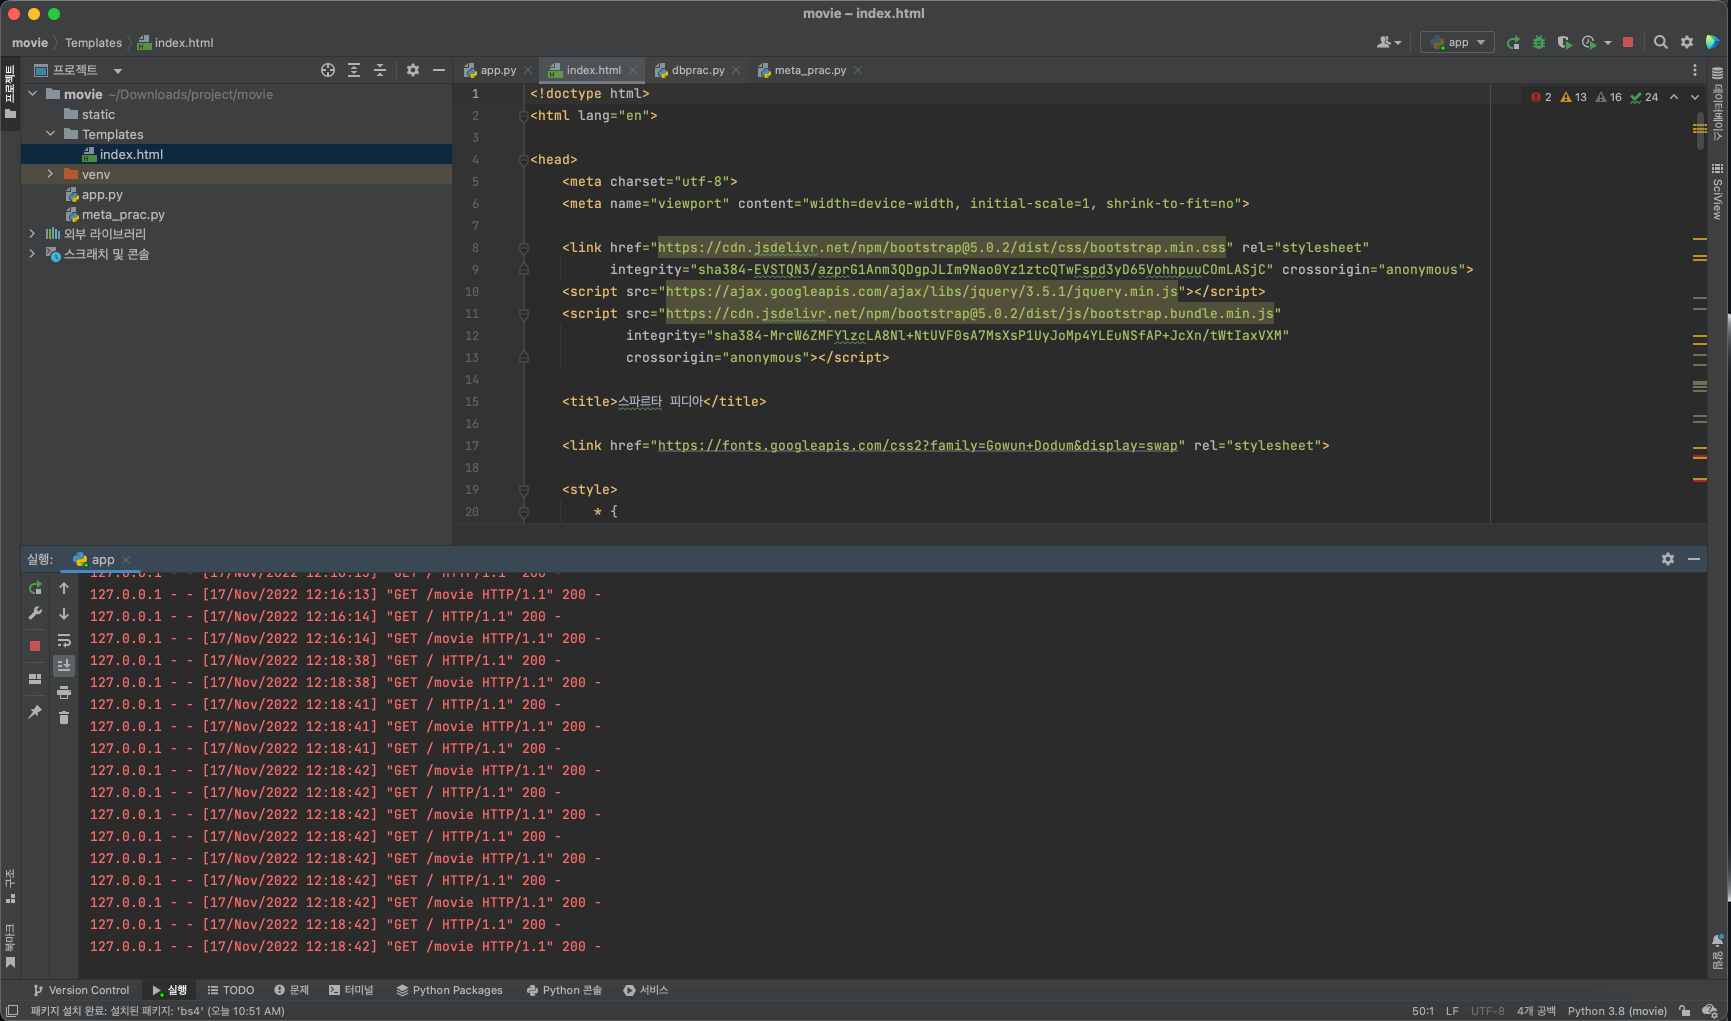The image size is (1731, 1021).
Task: Collapse all nodes in project panel
Action: pos(380,70)
